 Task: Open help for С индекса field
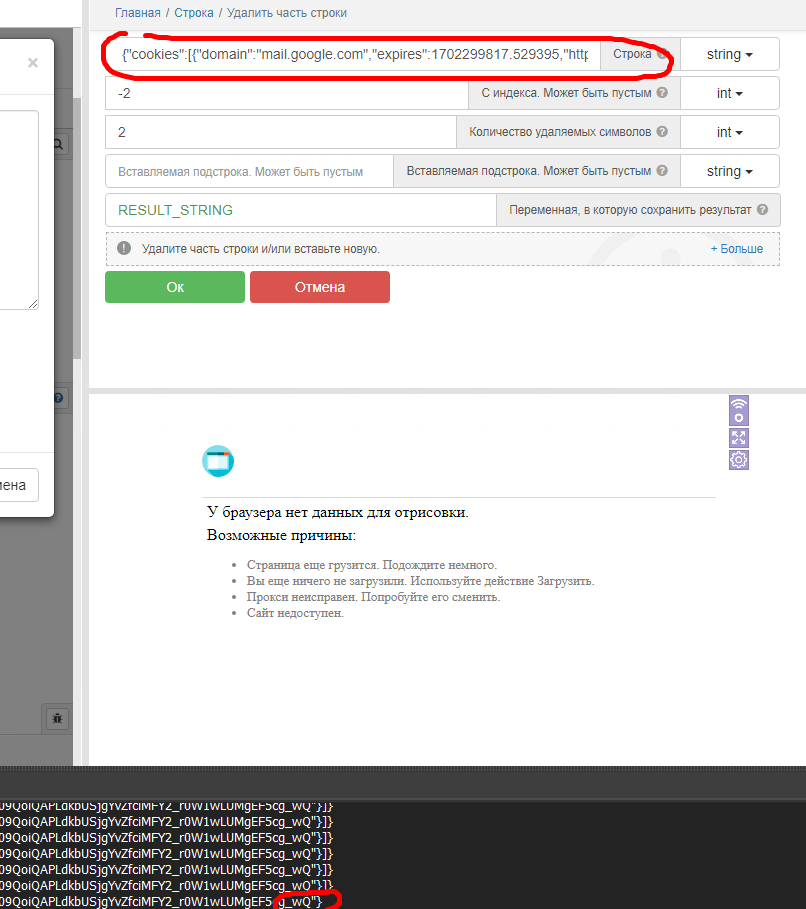coord(661,93)
